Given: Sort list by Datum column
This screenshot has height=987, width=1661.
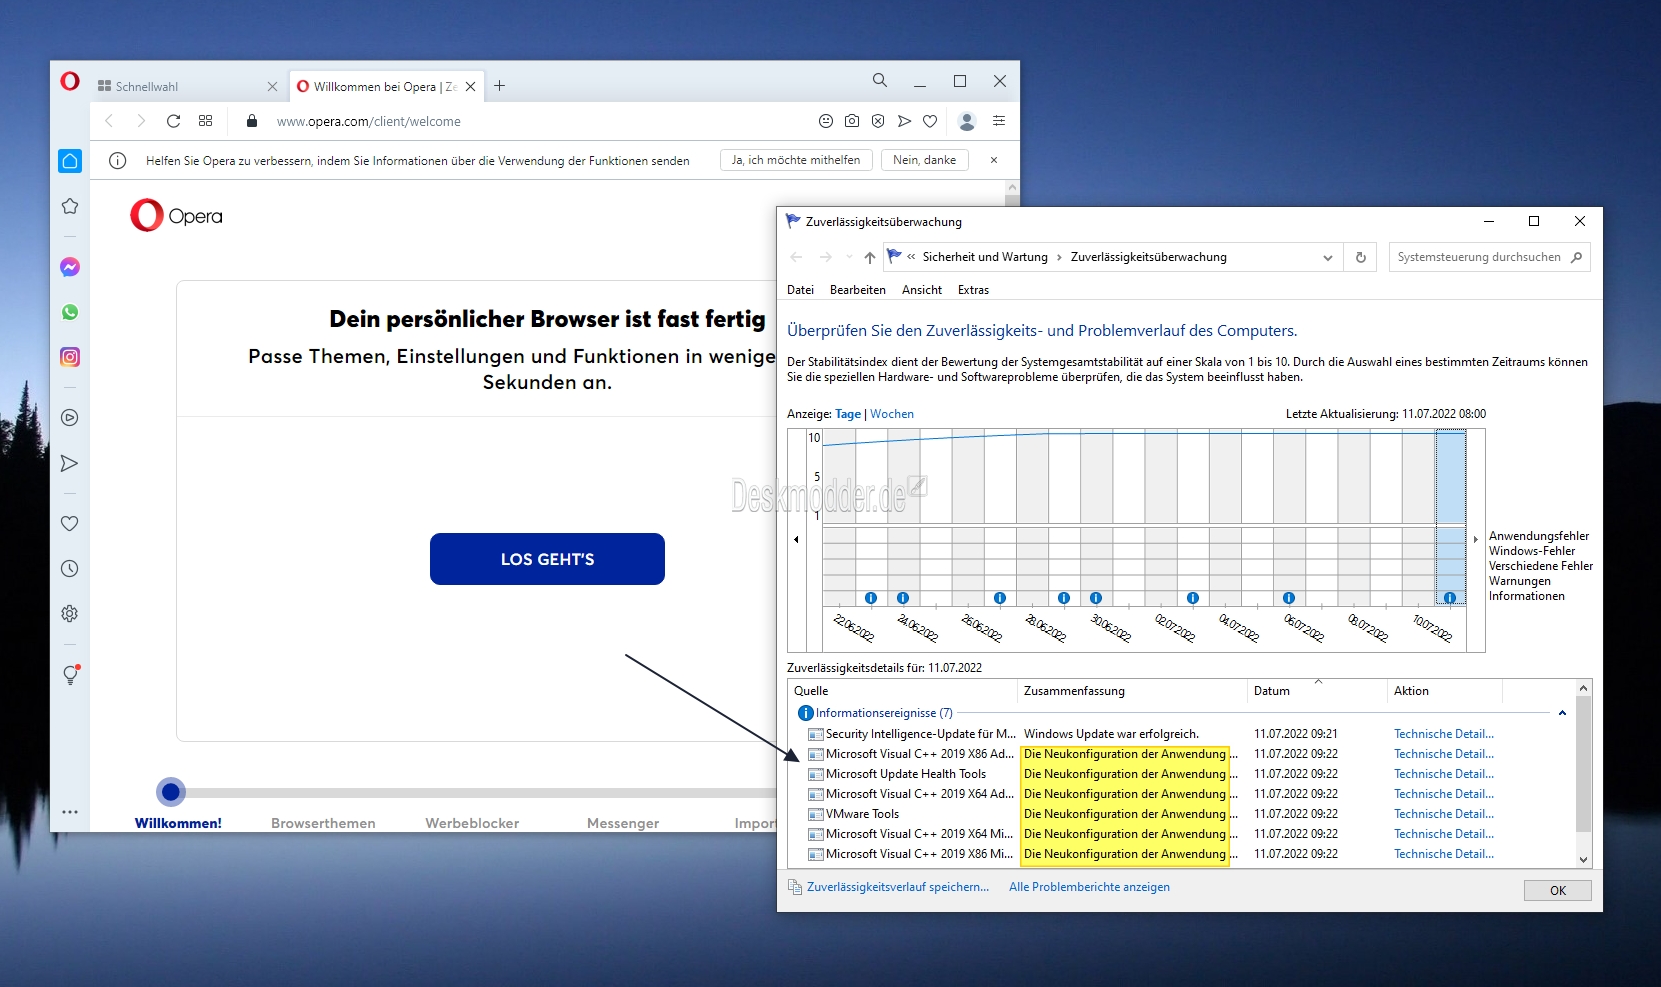Looking at the screenshot, I should 1317,691.
